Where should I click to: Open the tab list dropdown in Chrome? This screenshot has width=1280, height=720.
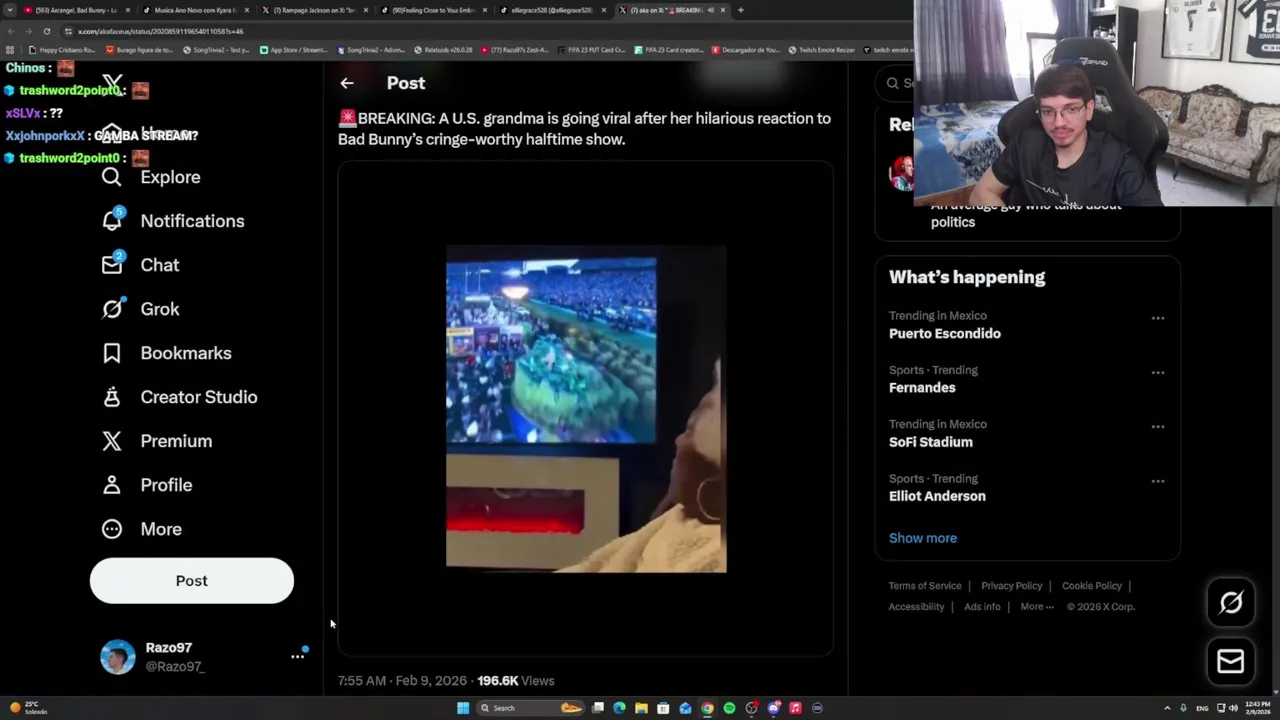pos(10,10)
